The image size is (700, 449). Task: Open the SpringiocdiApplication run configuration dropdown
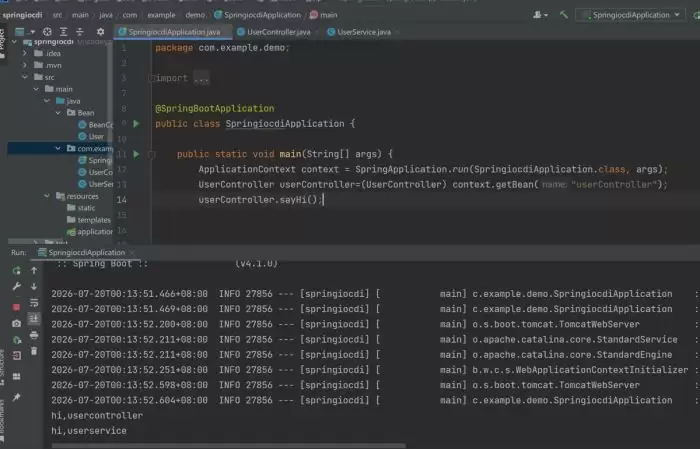(631, 15)
